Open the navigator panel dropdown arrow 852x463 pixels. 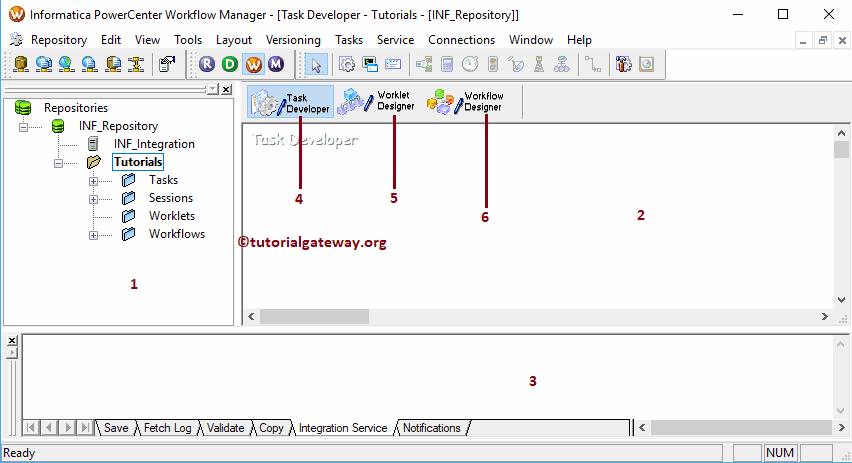[x=213, y=89]
